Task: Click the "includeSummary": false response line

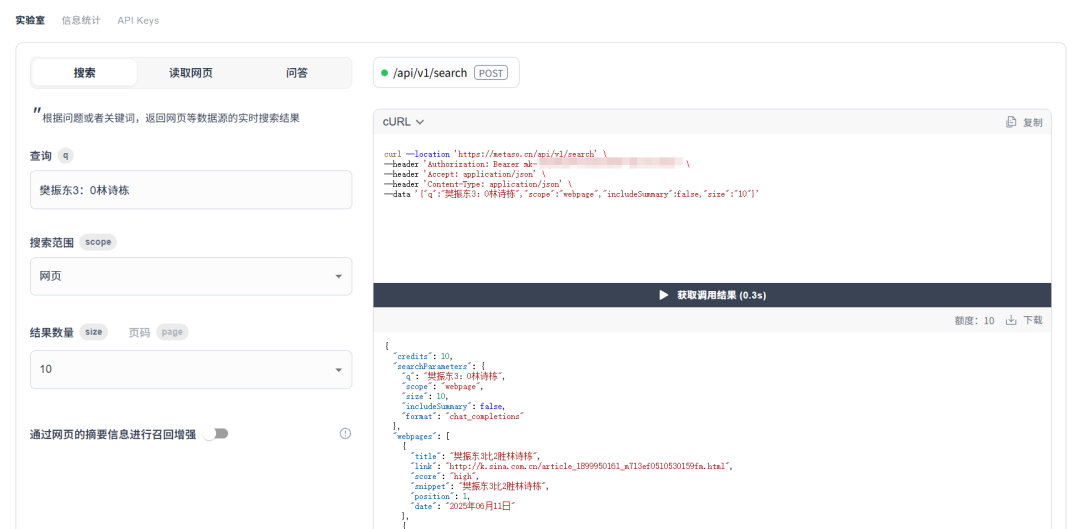Action: [x=453, y=406]
